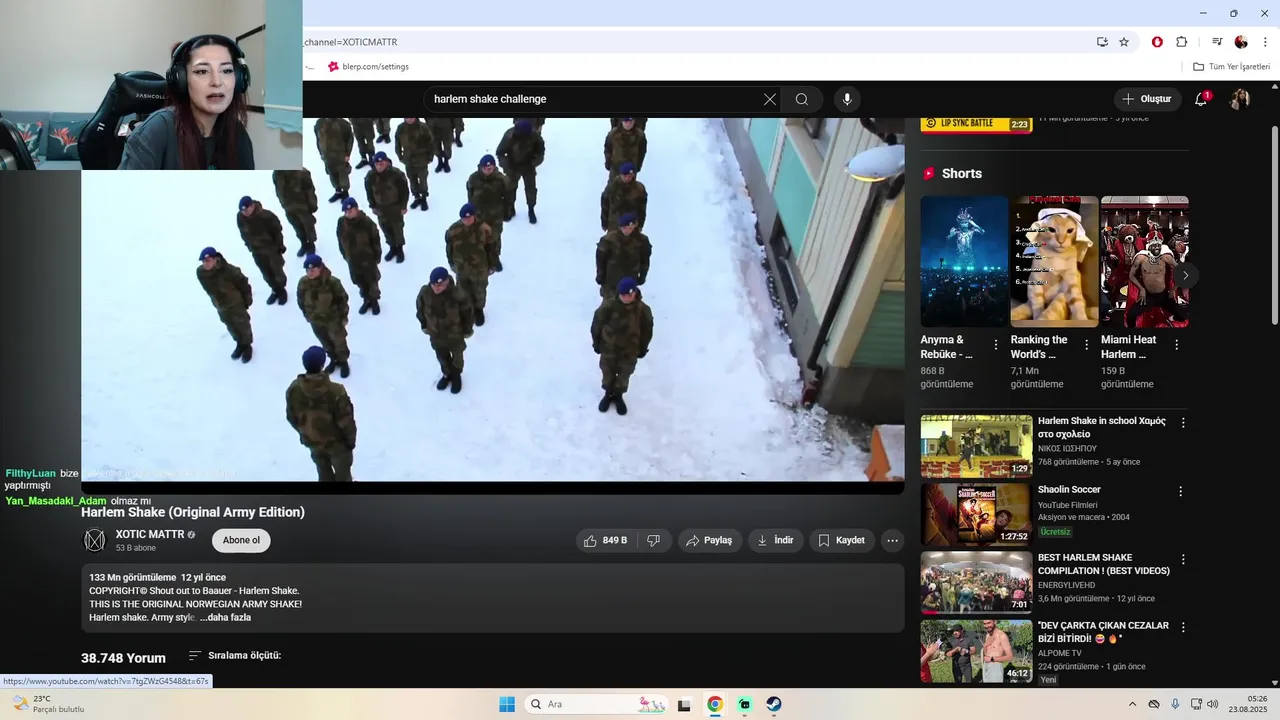Viewport: 1280px width, 720px height.
Task: Open BEST HARLEM SHAKE COMPILATION title
Action: (1103, 564)
